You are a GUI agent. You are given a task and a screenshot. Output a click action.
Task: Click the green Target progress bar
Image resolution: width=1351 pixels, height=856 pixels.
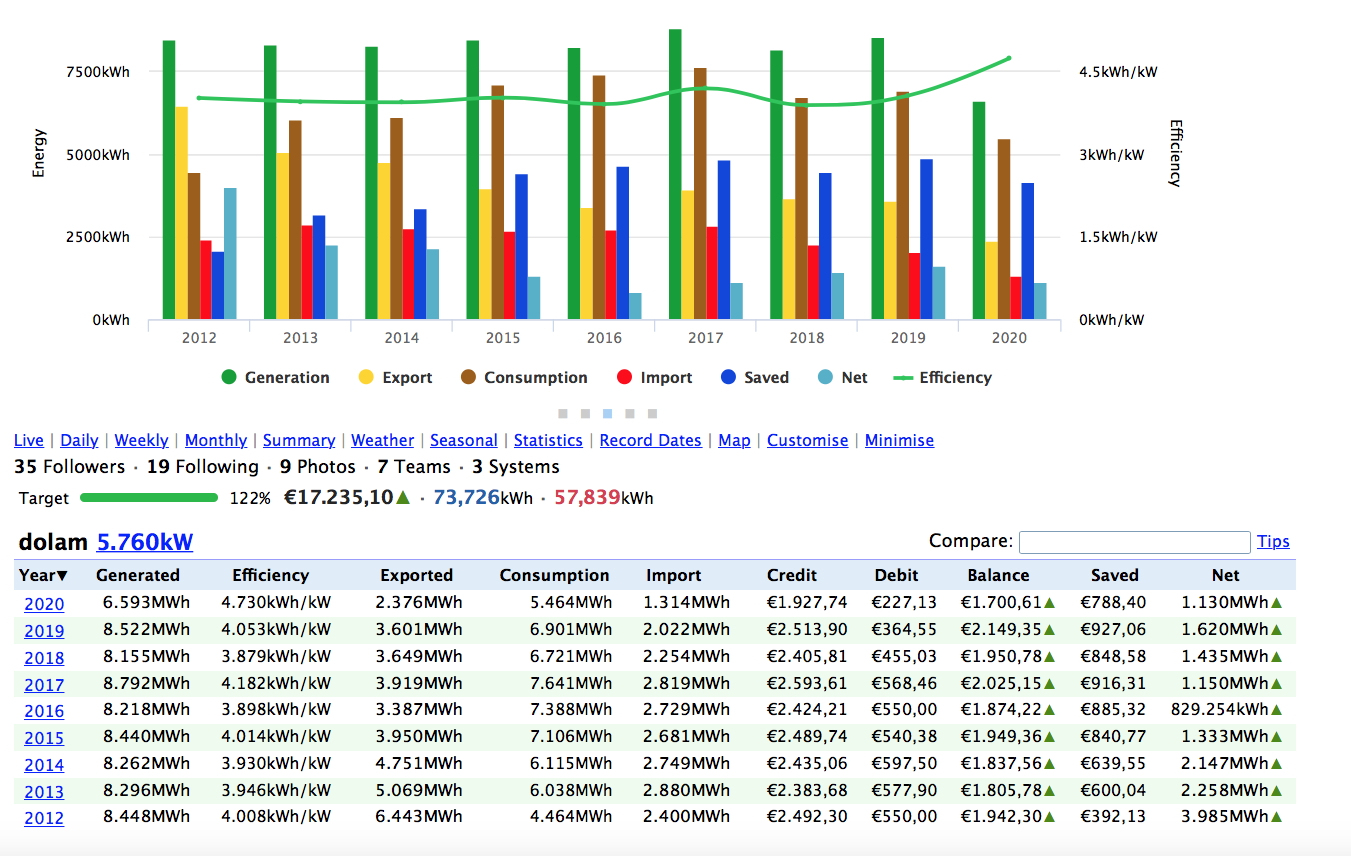coord(149,497)
